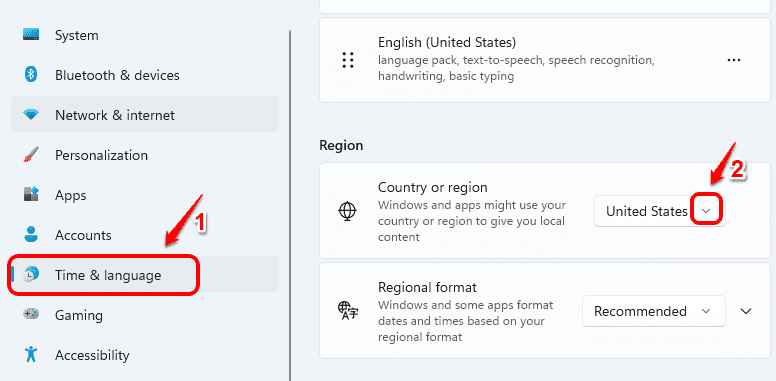Click the Apps icon in sidebar
Screen dimensions: 776x381
[31, 195]
